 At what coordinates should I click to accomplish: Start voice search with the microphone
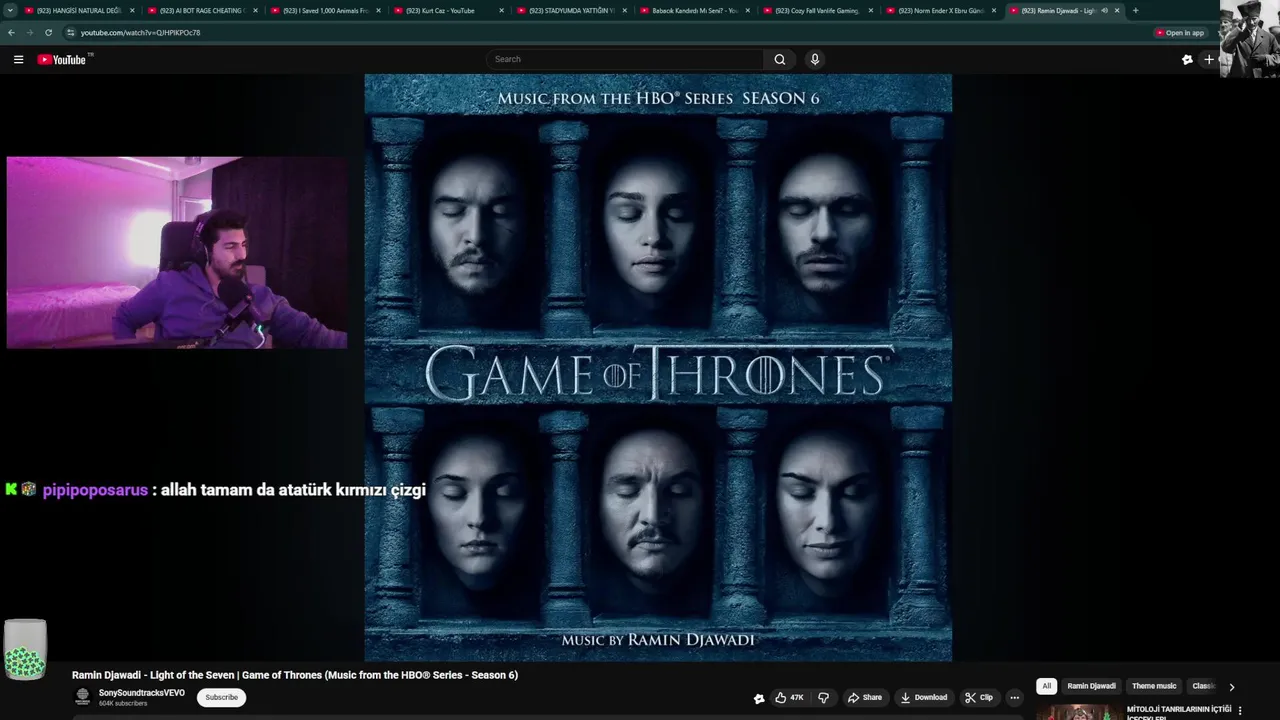pyautogui.click(x=815, y=59)
